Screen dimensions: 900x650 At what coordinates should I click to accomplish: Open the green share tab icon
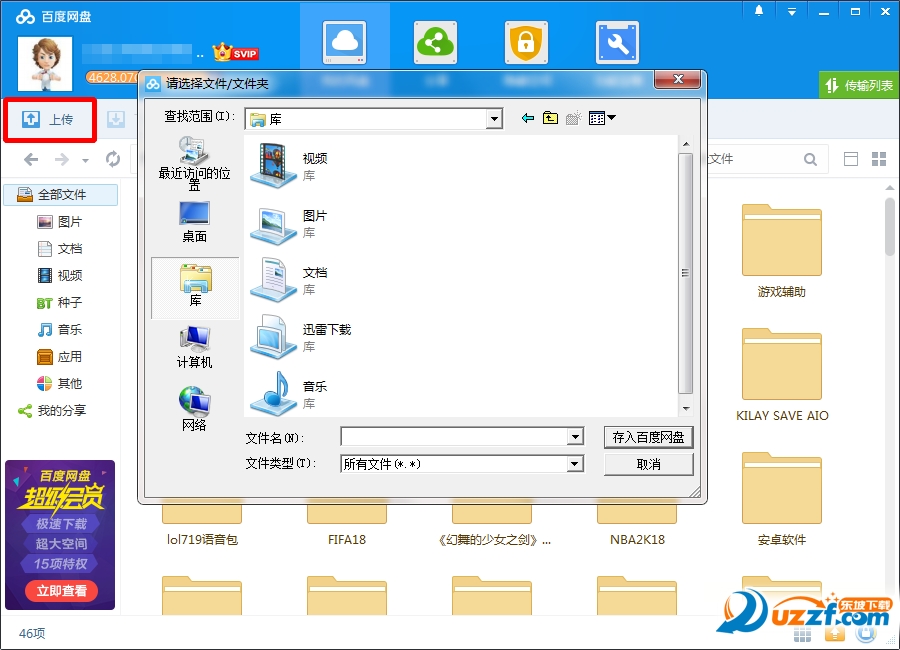pyautogui.click(x=435, y=42)
